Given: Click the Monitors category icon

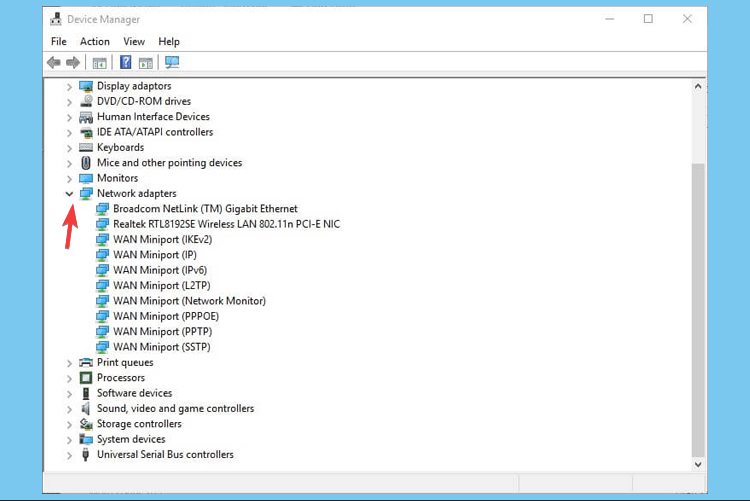Looking at the screenshot, I should pos(86,178).
